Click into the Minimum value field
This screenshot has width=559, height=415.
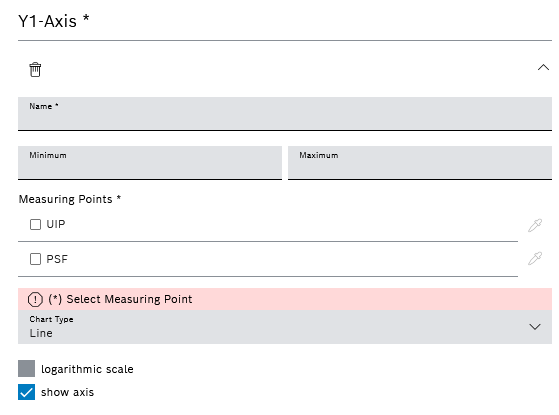coord(150,163)
